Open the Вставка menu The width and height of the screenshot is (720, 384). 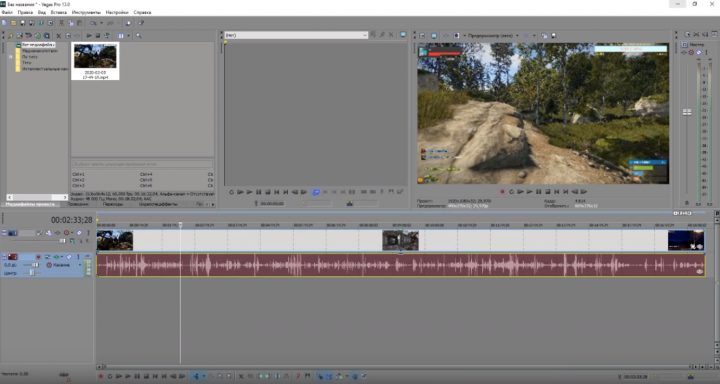[58, 12]
